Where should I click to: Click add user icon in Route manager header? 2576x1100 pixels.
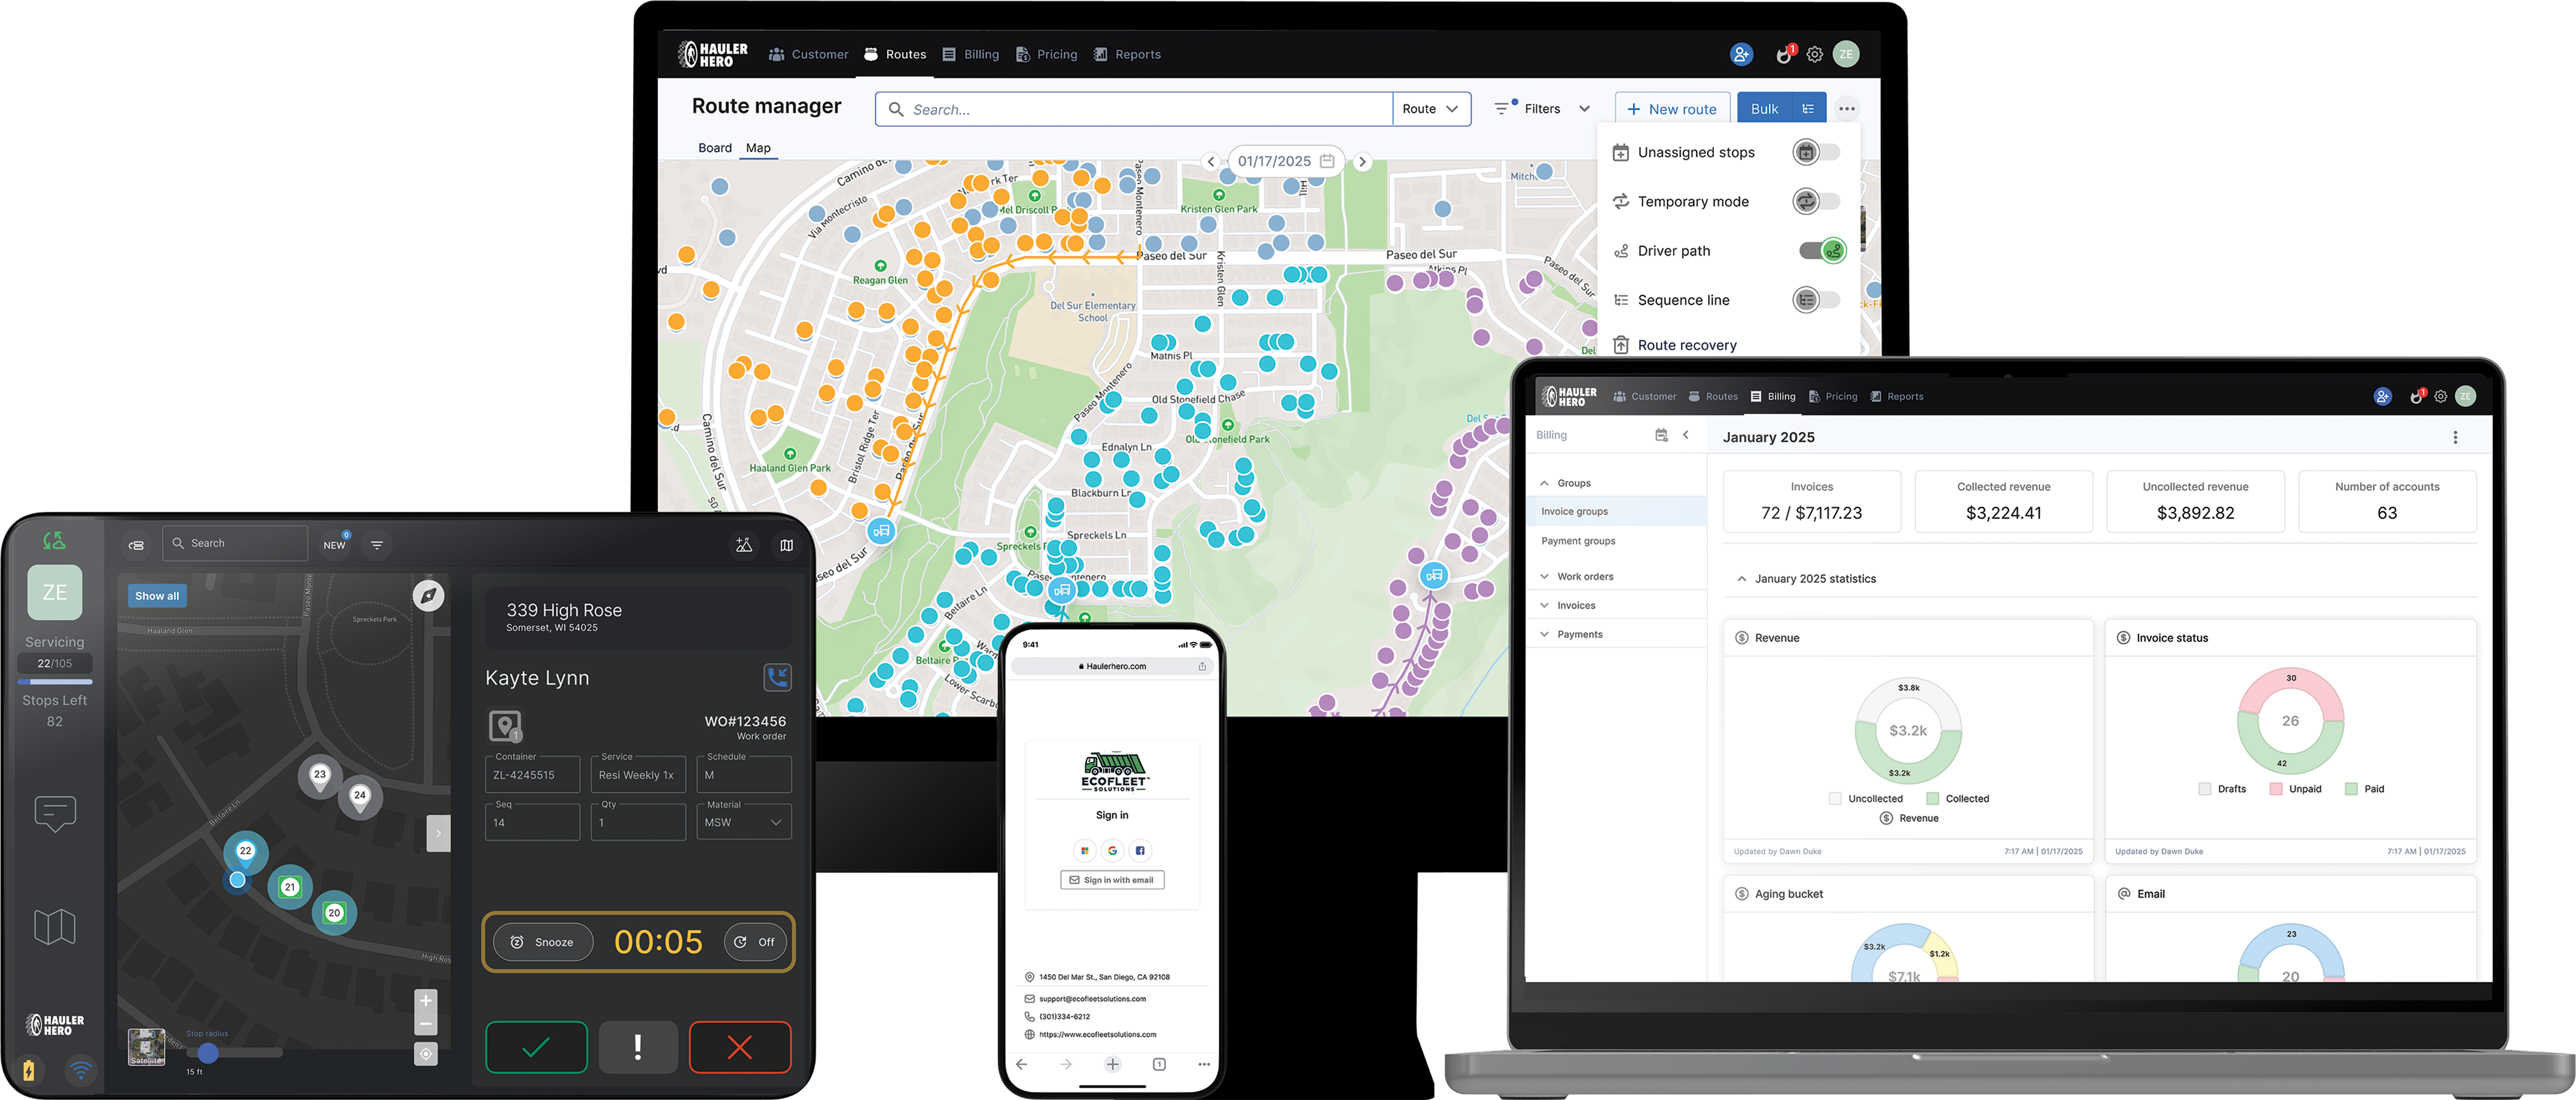[1741, 54]
